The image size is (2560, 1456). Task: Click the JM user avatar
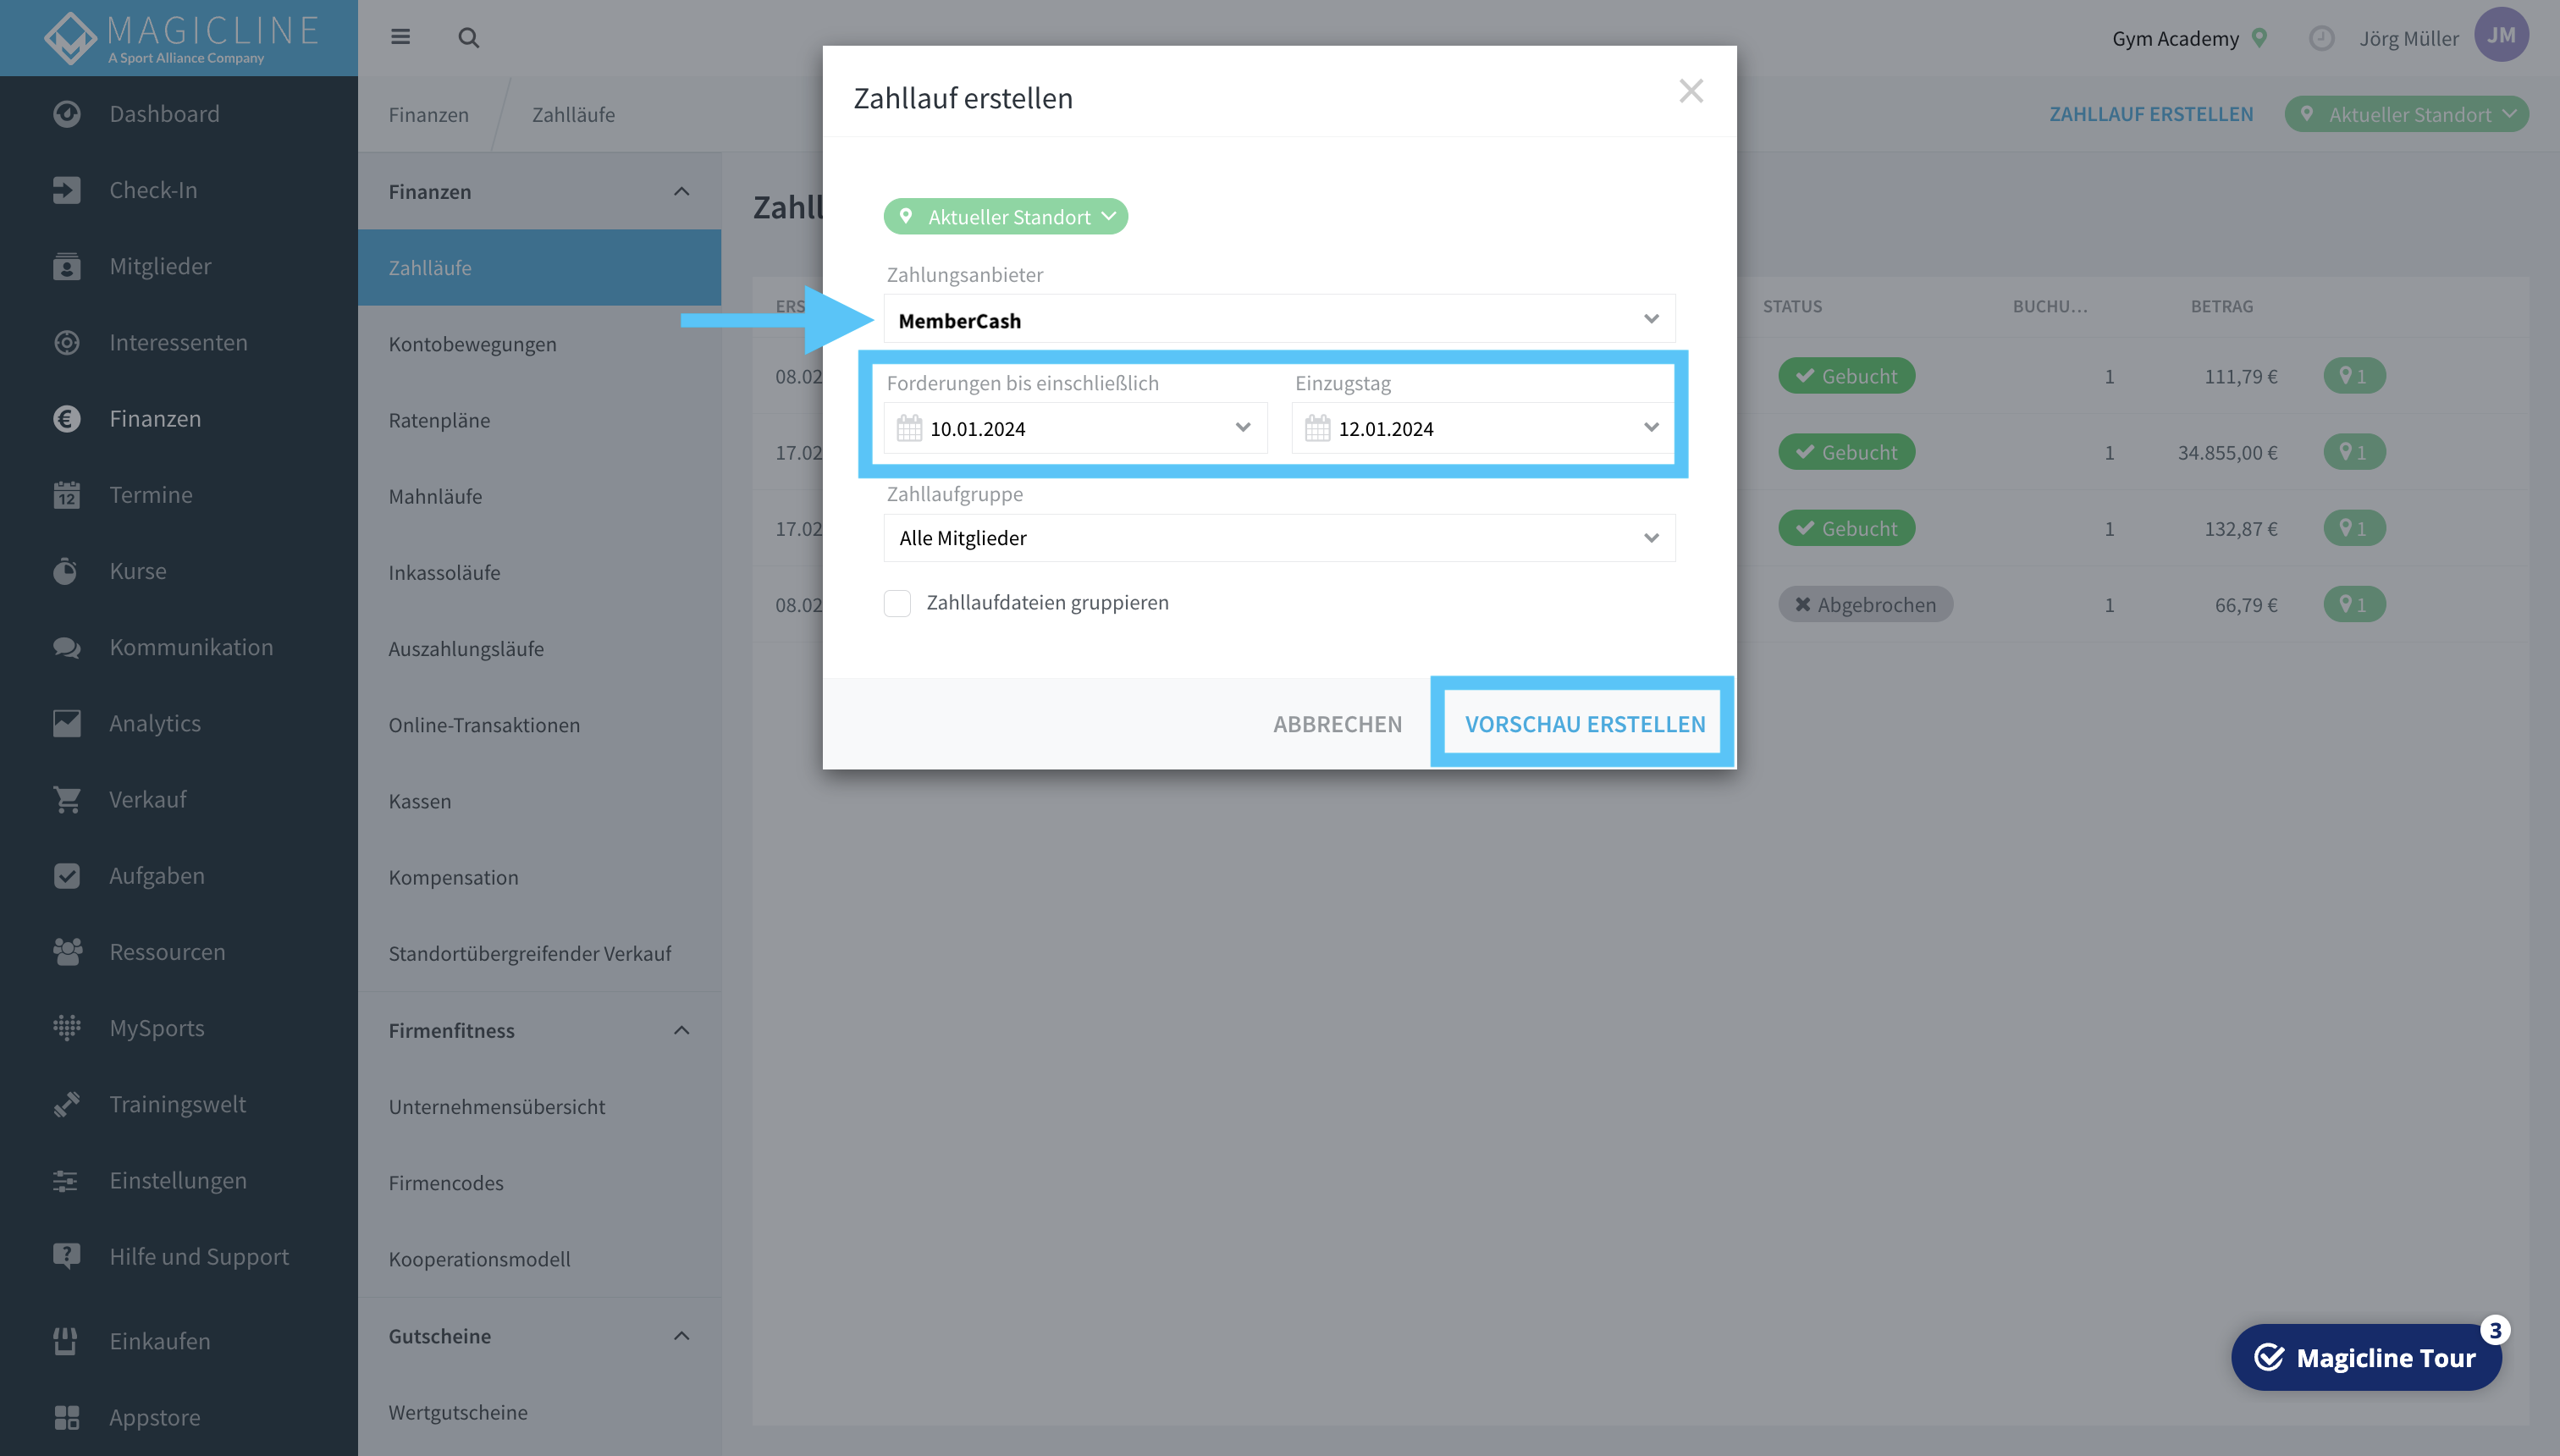coord(2500,36)
